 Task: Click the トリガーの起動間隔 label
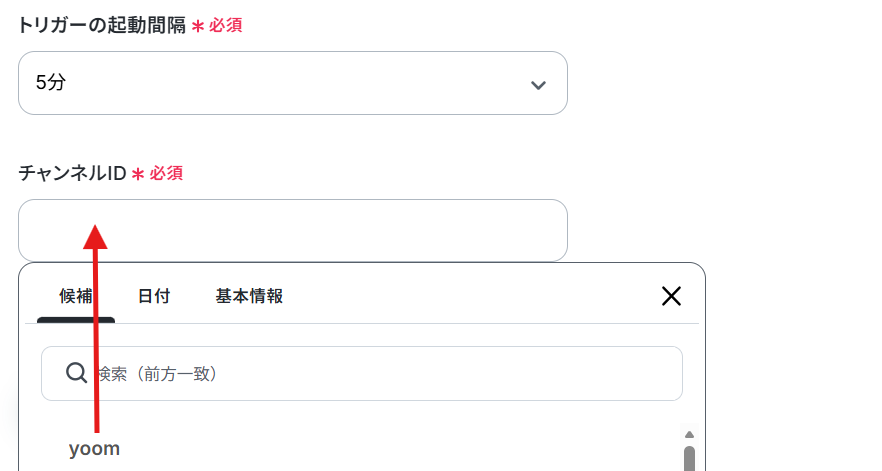pos(102,25)
